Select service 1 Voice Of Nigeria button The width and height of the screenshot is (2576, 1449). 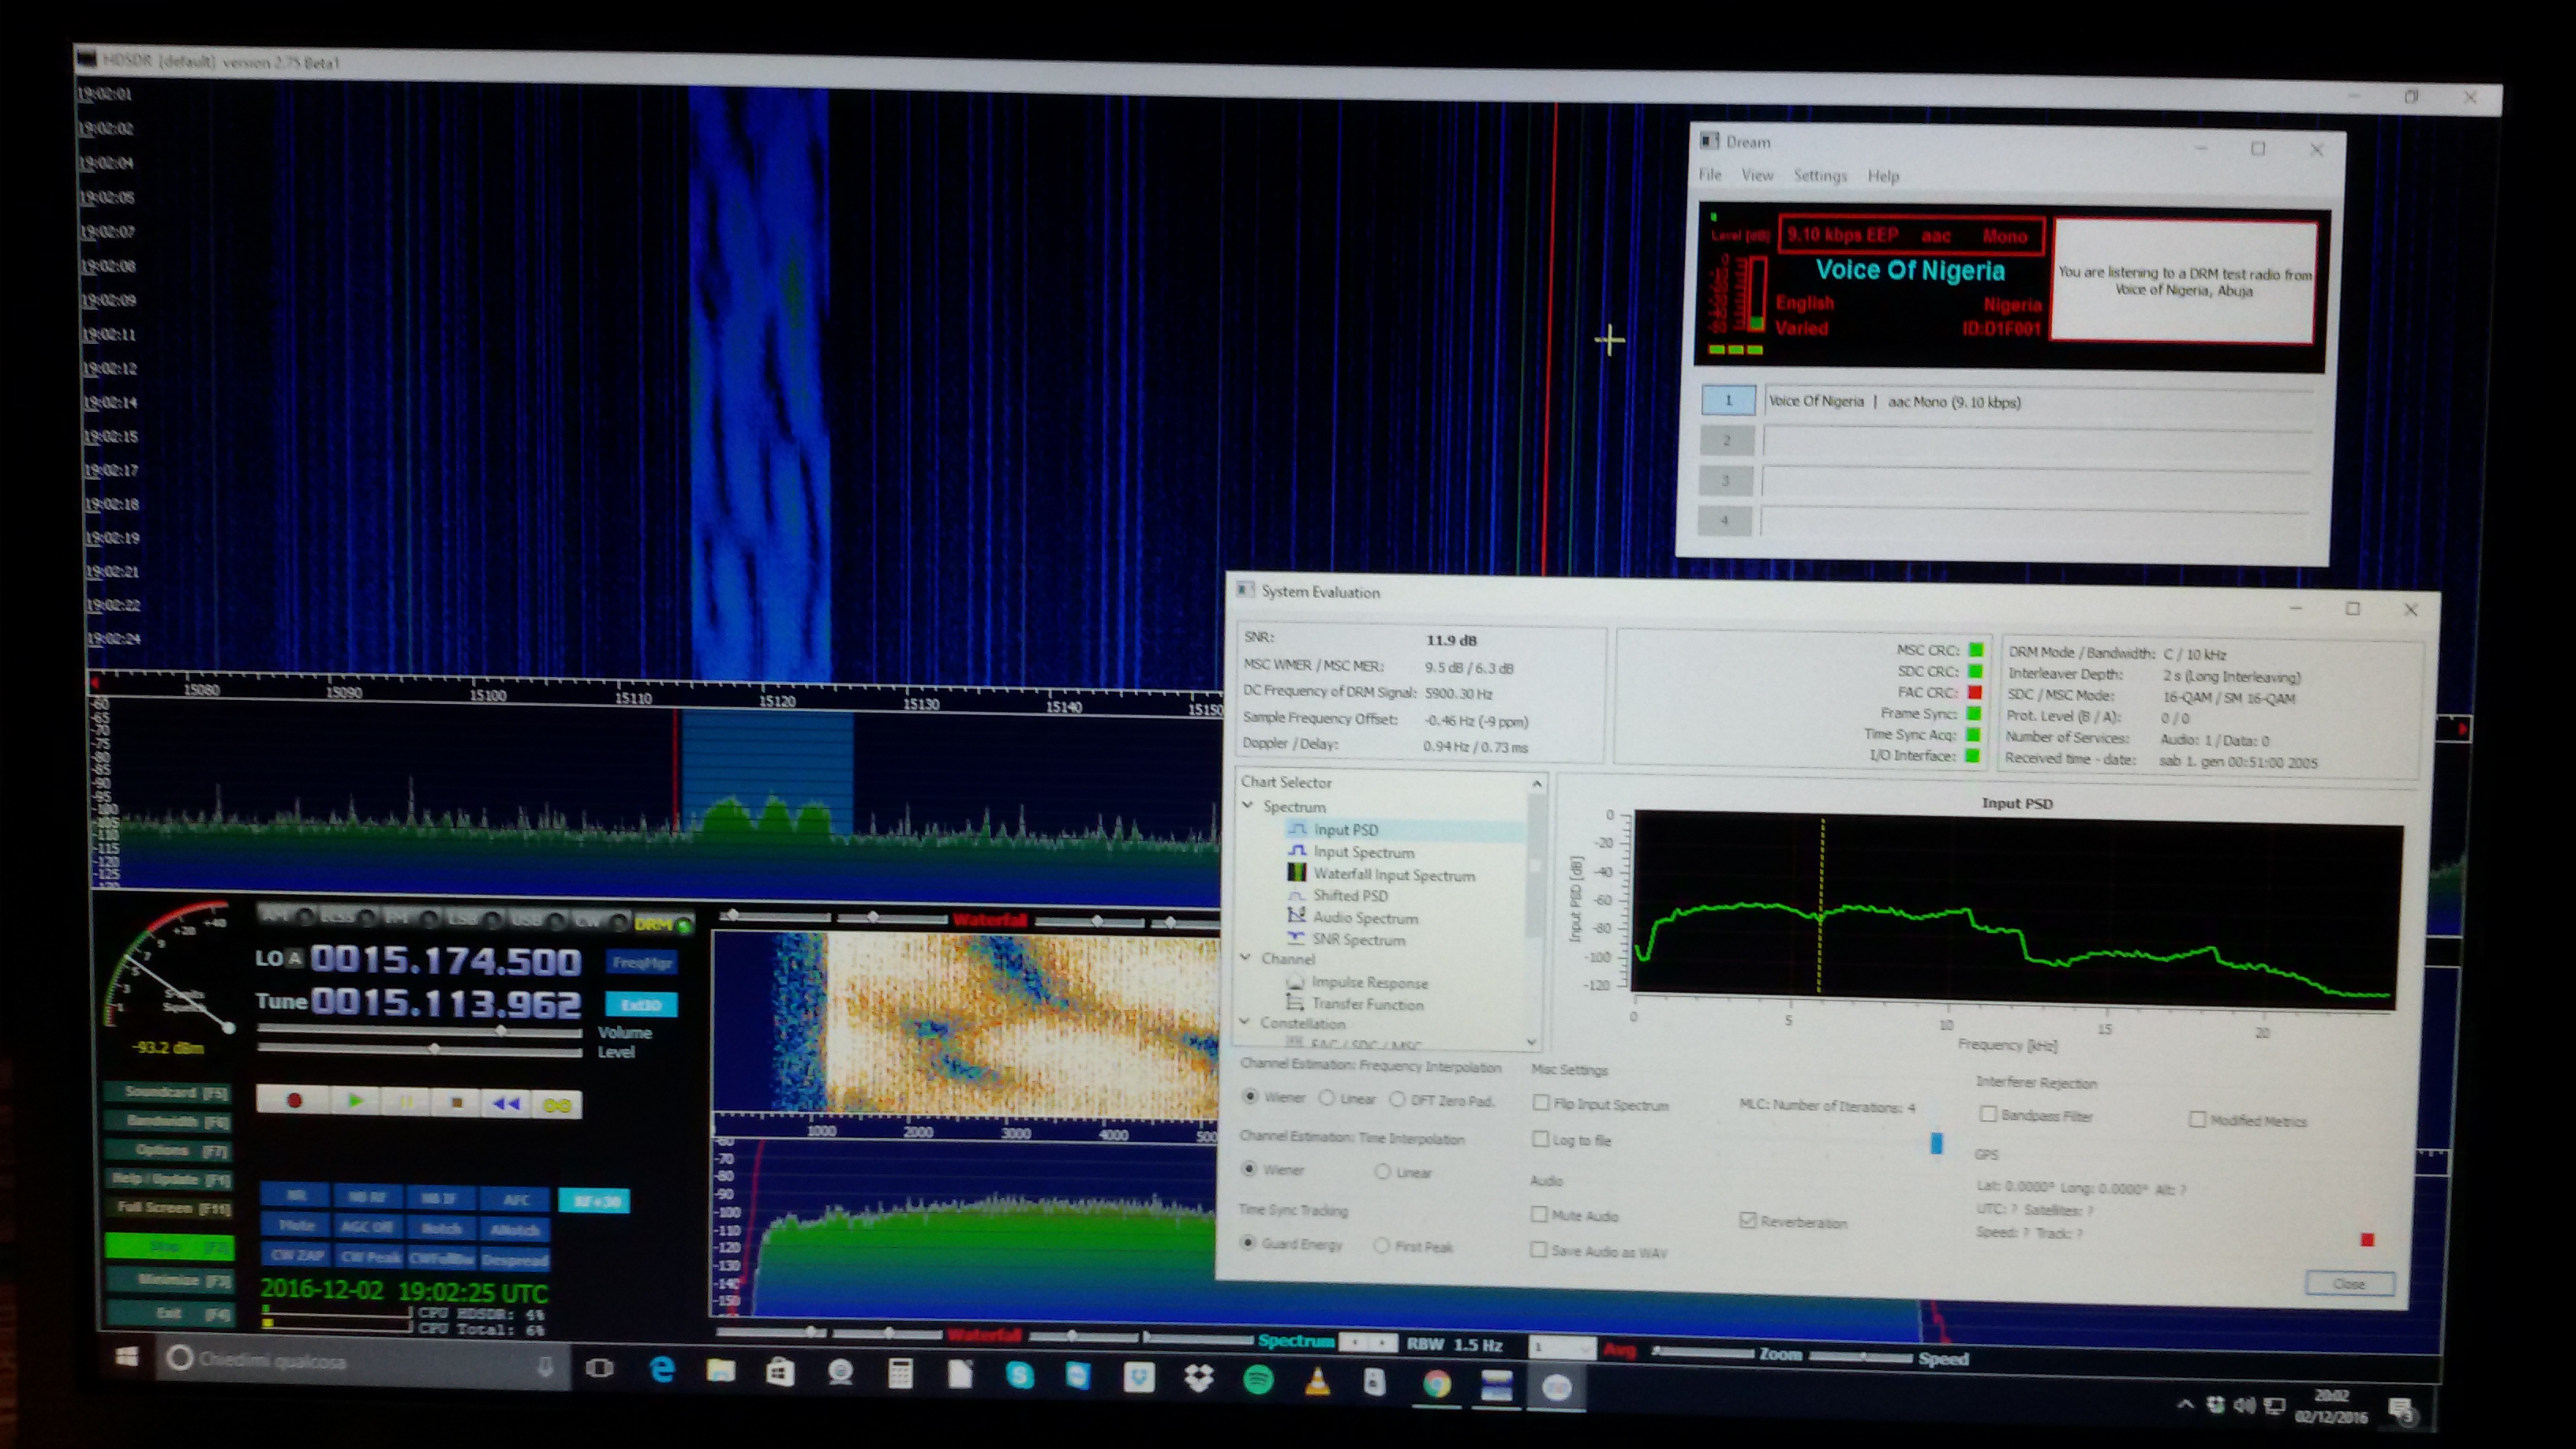(1728, 400)
